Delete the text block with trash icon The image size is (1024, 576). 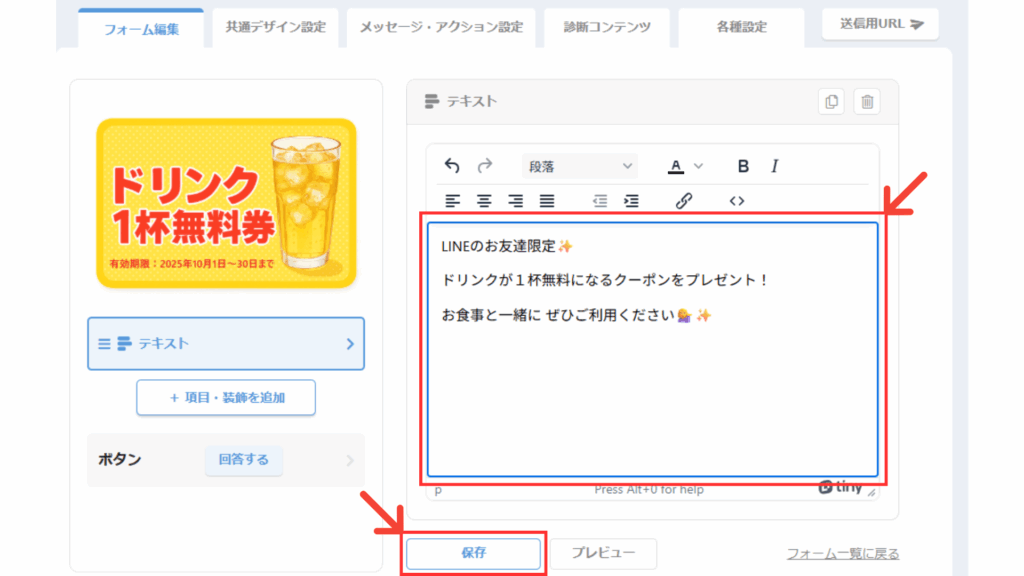point(867,101)
